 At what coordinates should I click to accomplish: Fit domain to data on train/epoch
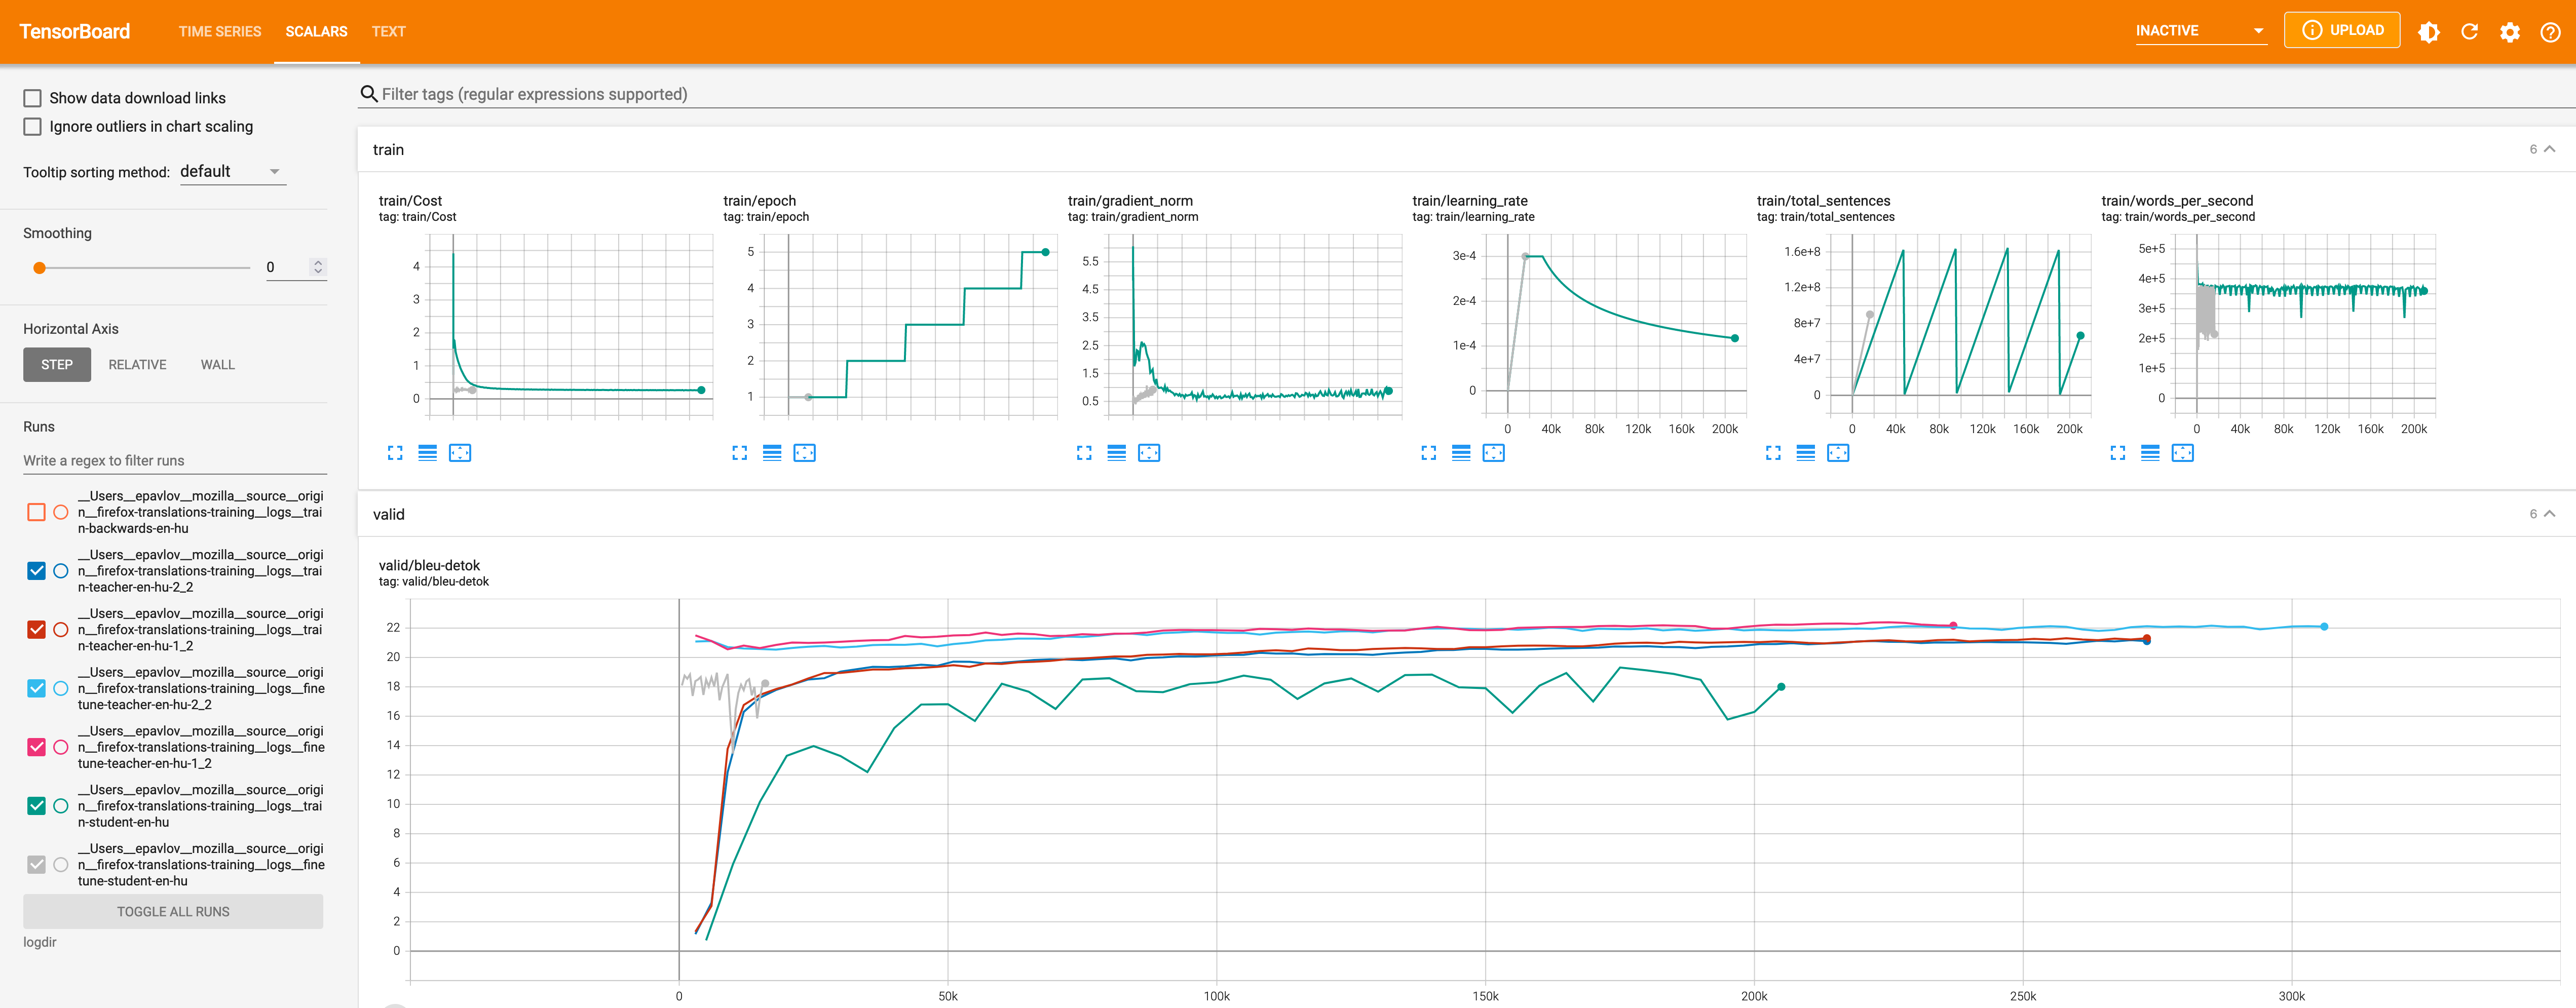pos(804,453)
